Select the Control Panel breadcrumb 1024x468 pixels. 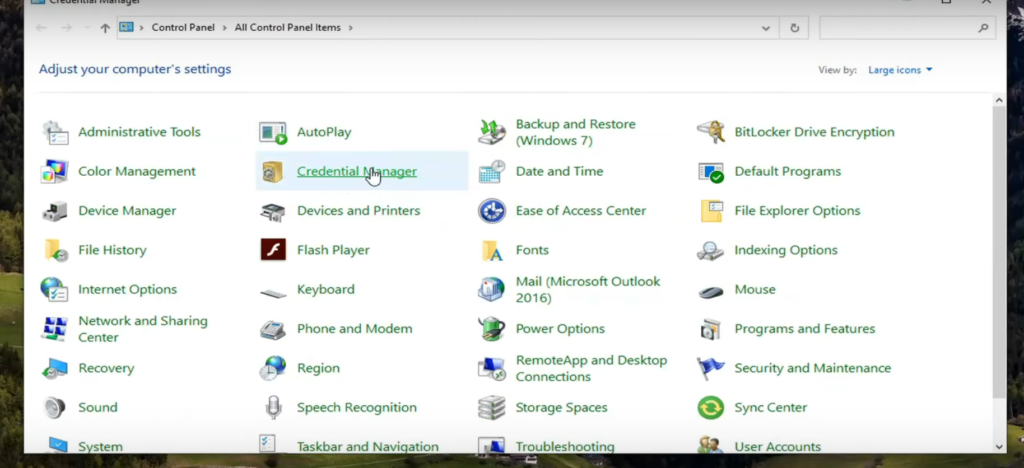[183, 28]
